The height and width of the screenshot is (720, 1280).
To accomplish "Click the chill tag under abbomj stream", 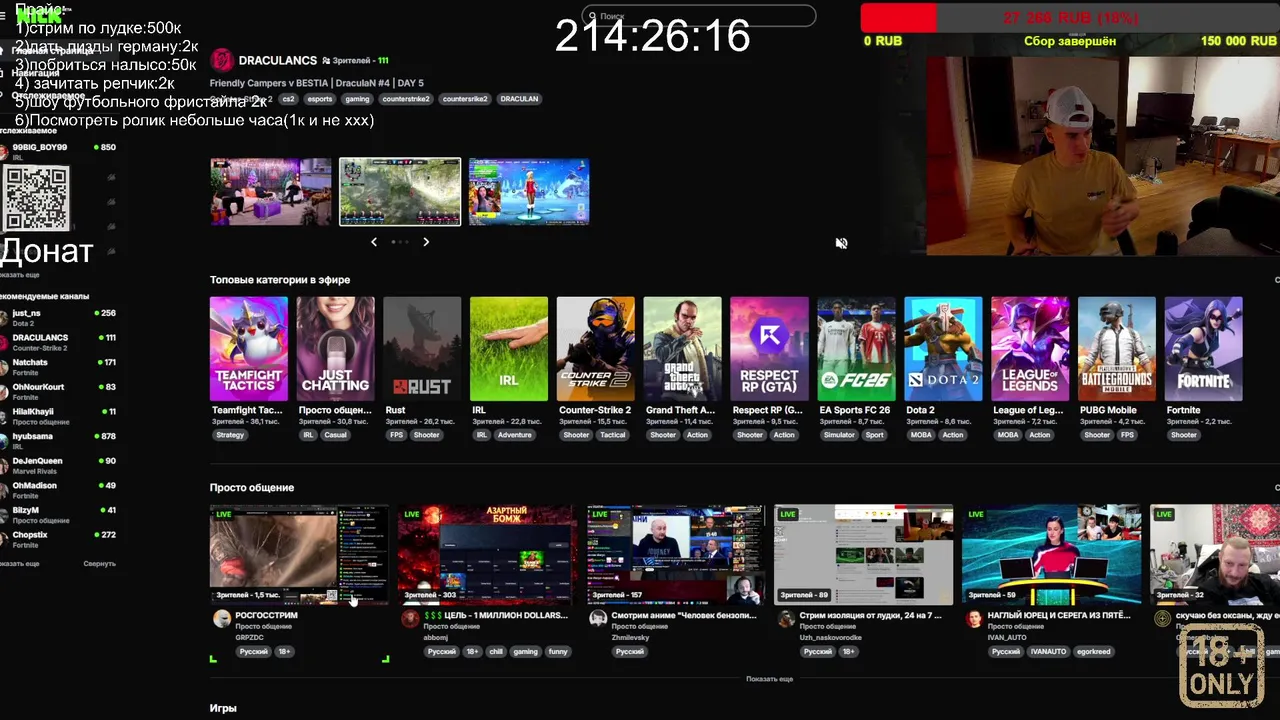I will click(x=497, y=651).
